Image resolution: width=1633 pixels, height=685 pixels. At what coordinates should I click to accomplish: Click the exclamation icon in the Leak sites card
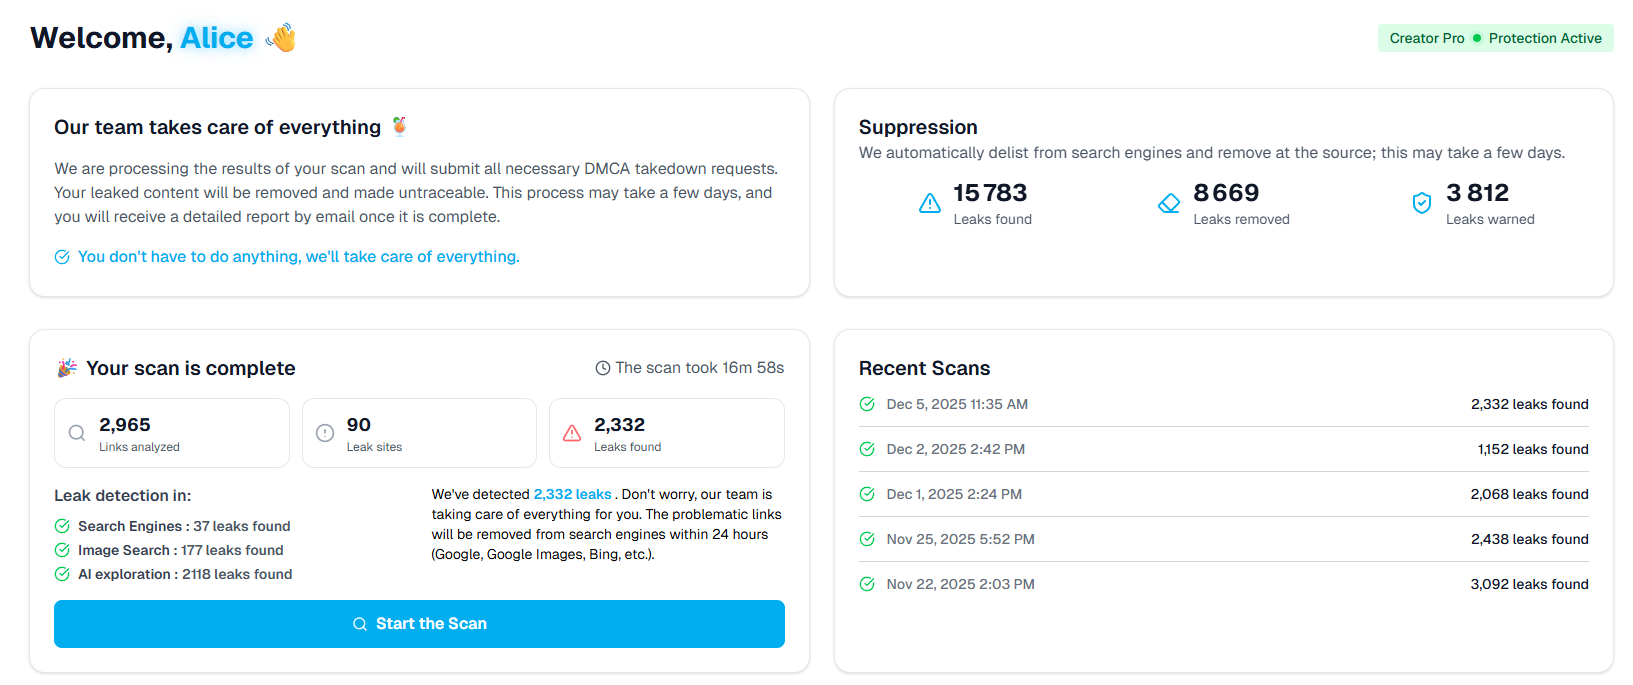[325, 432]
